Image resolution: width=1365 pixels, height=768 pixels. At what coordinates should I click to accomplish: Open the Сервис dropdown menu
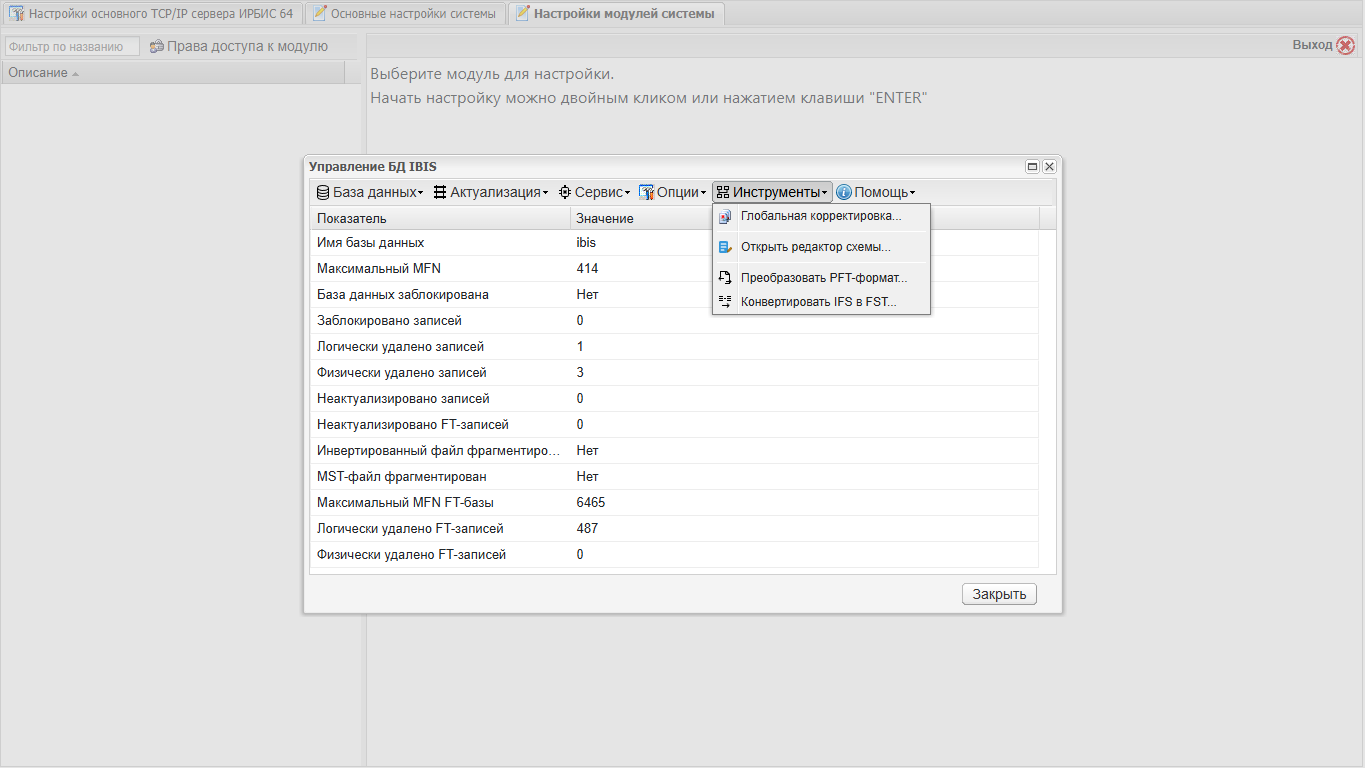click(x=595, y=192)
